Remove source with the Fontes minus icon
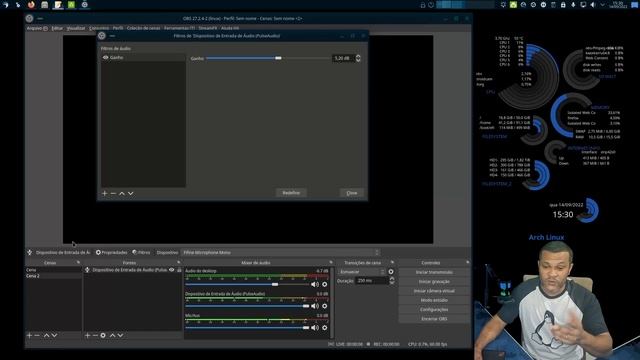640x360 pixels. 95,335
